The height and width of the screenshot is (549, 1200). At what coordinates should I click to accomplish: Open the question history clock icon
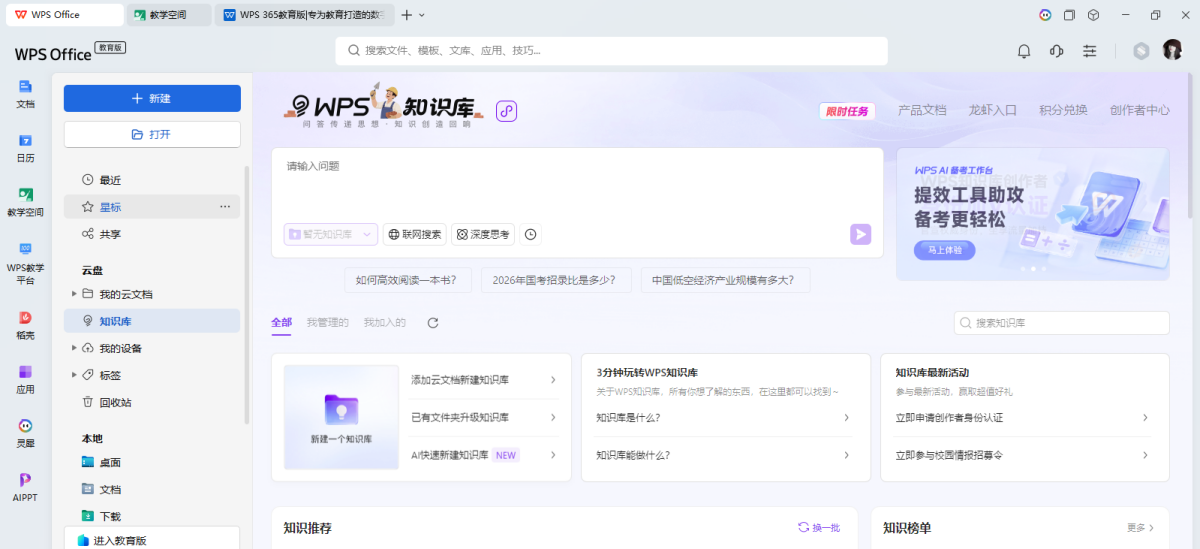click(531, 234)
